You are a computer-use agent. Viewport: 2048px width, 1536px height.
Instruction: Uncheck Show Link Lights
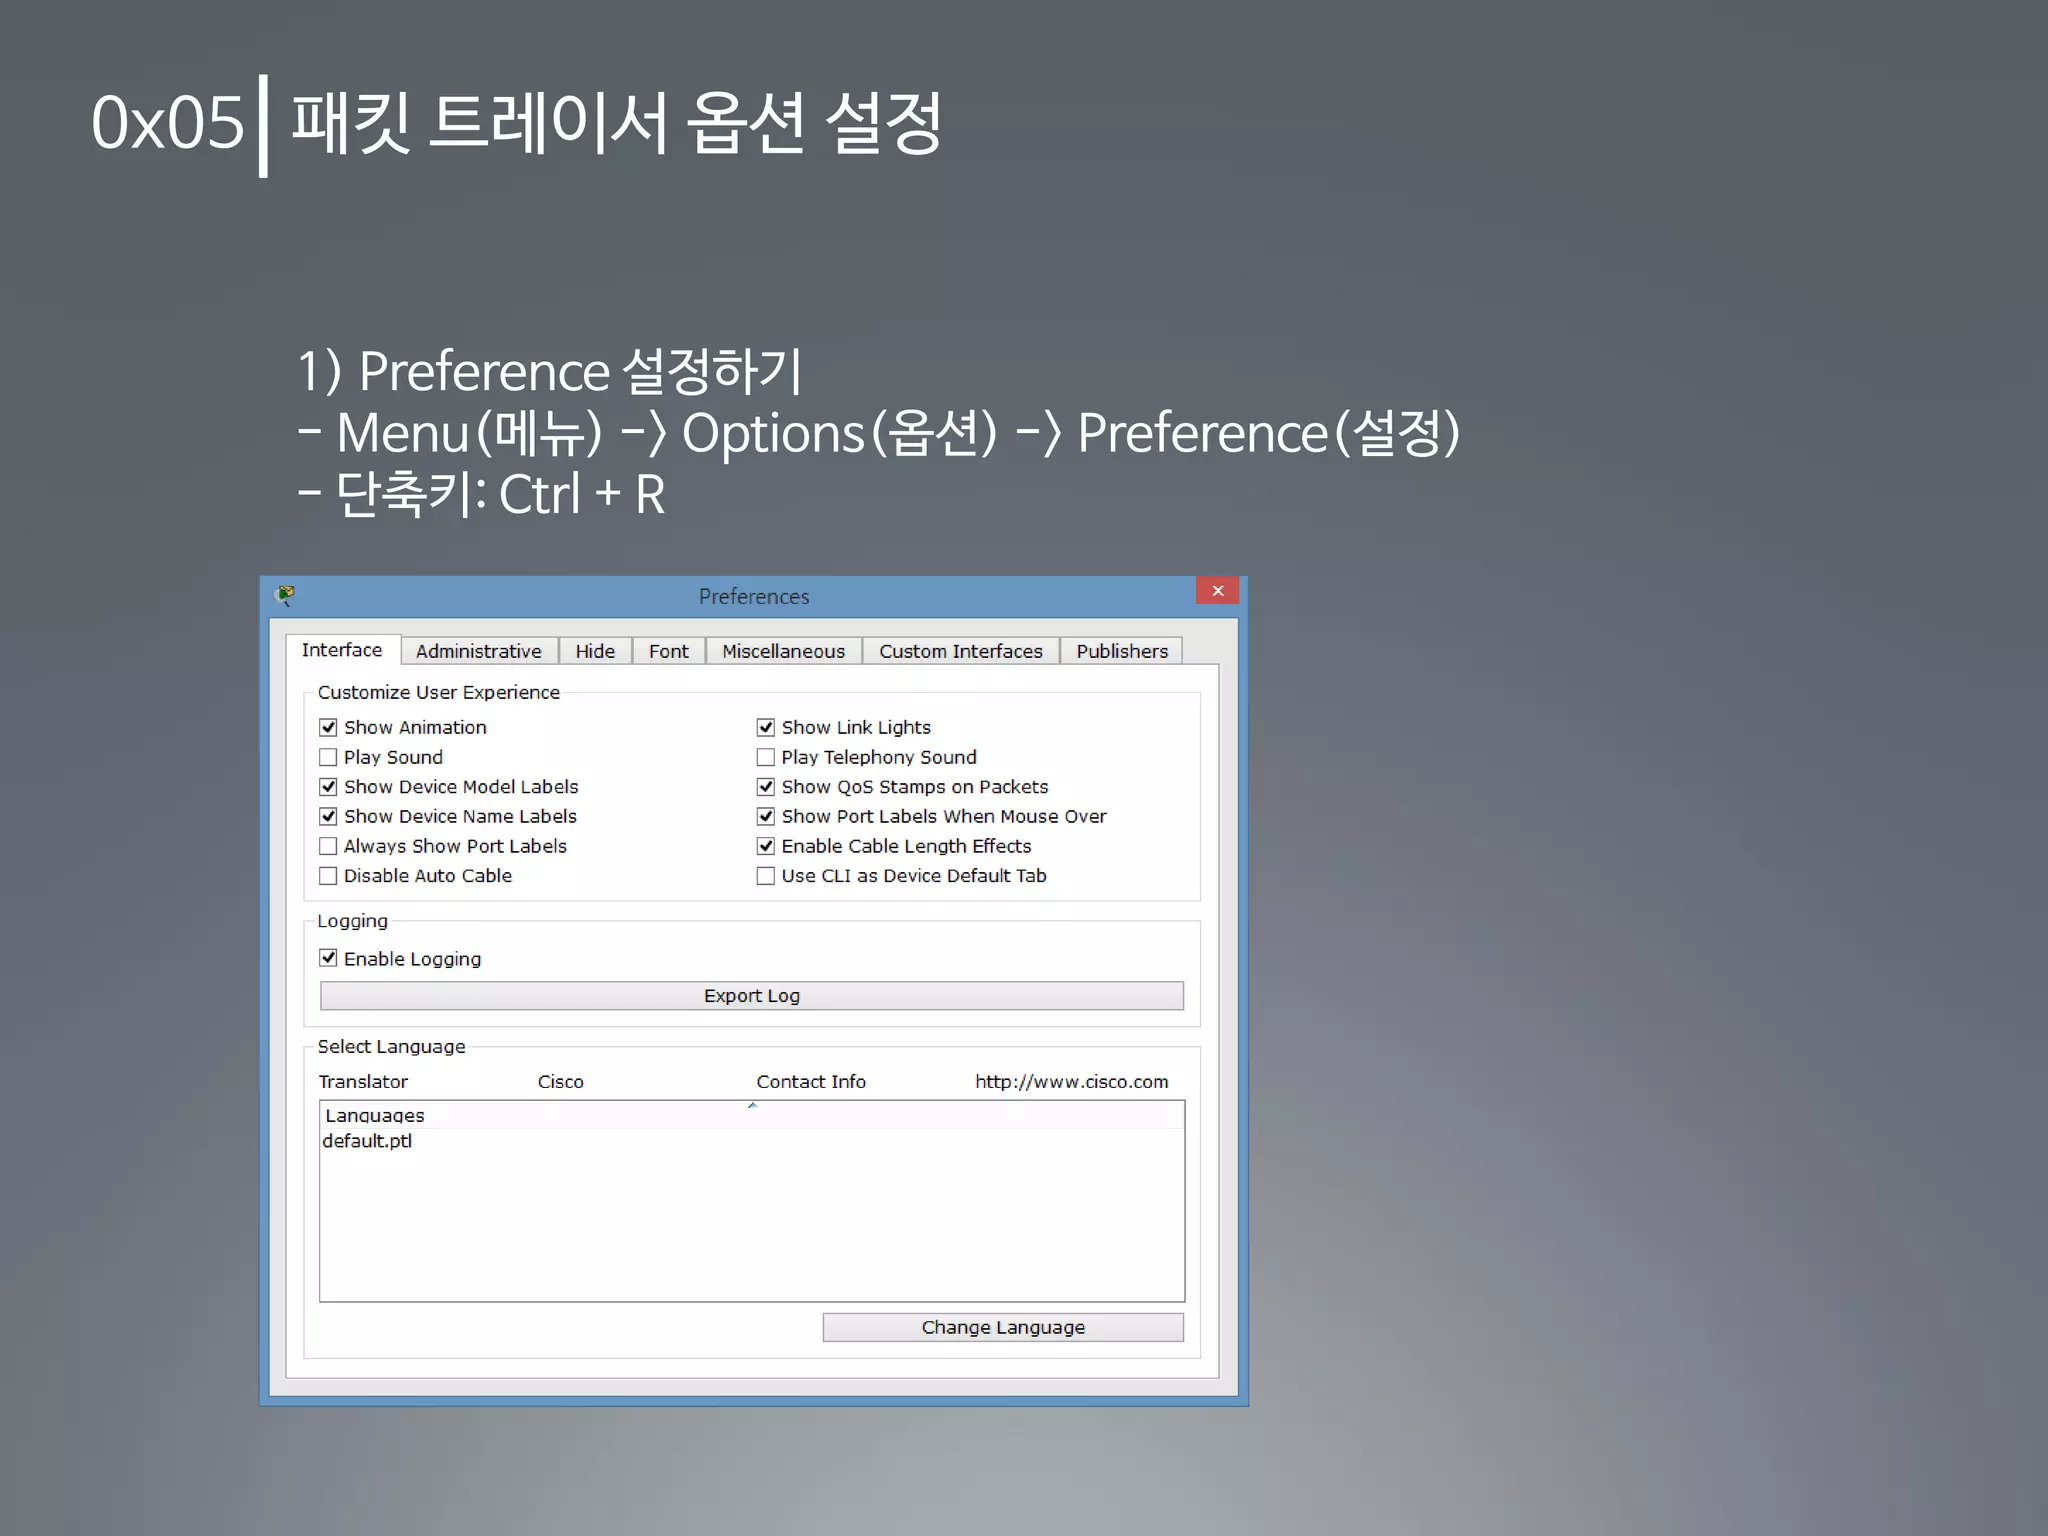tap(766, 727)
